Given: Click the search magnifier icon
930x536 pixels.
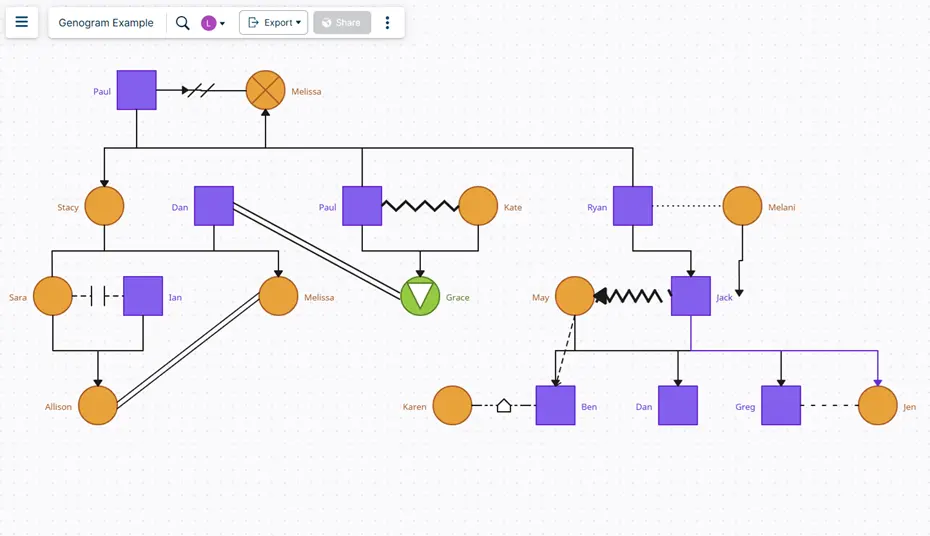Looking at the screenshot, I should coord(182,23).
